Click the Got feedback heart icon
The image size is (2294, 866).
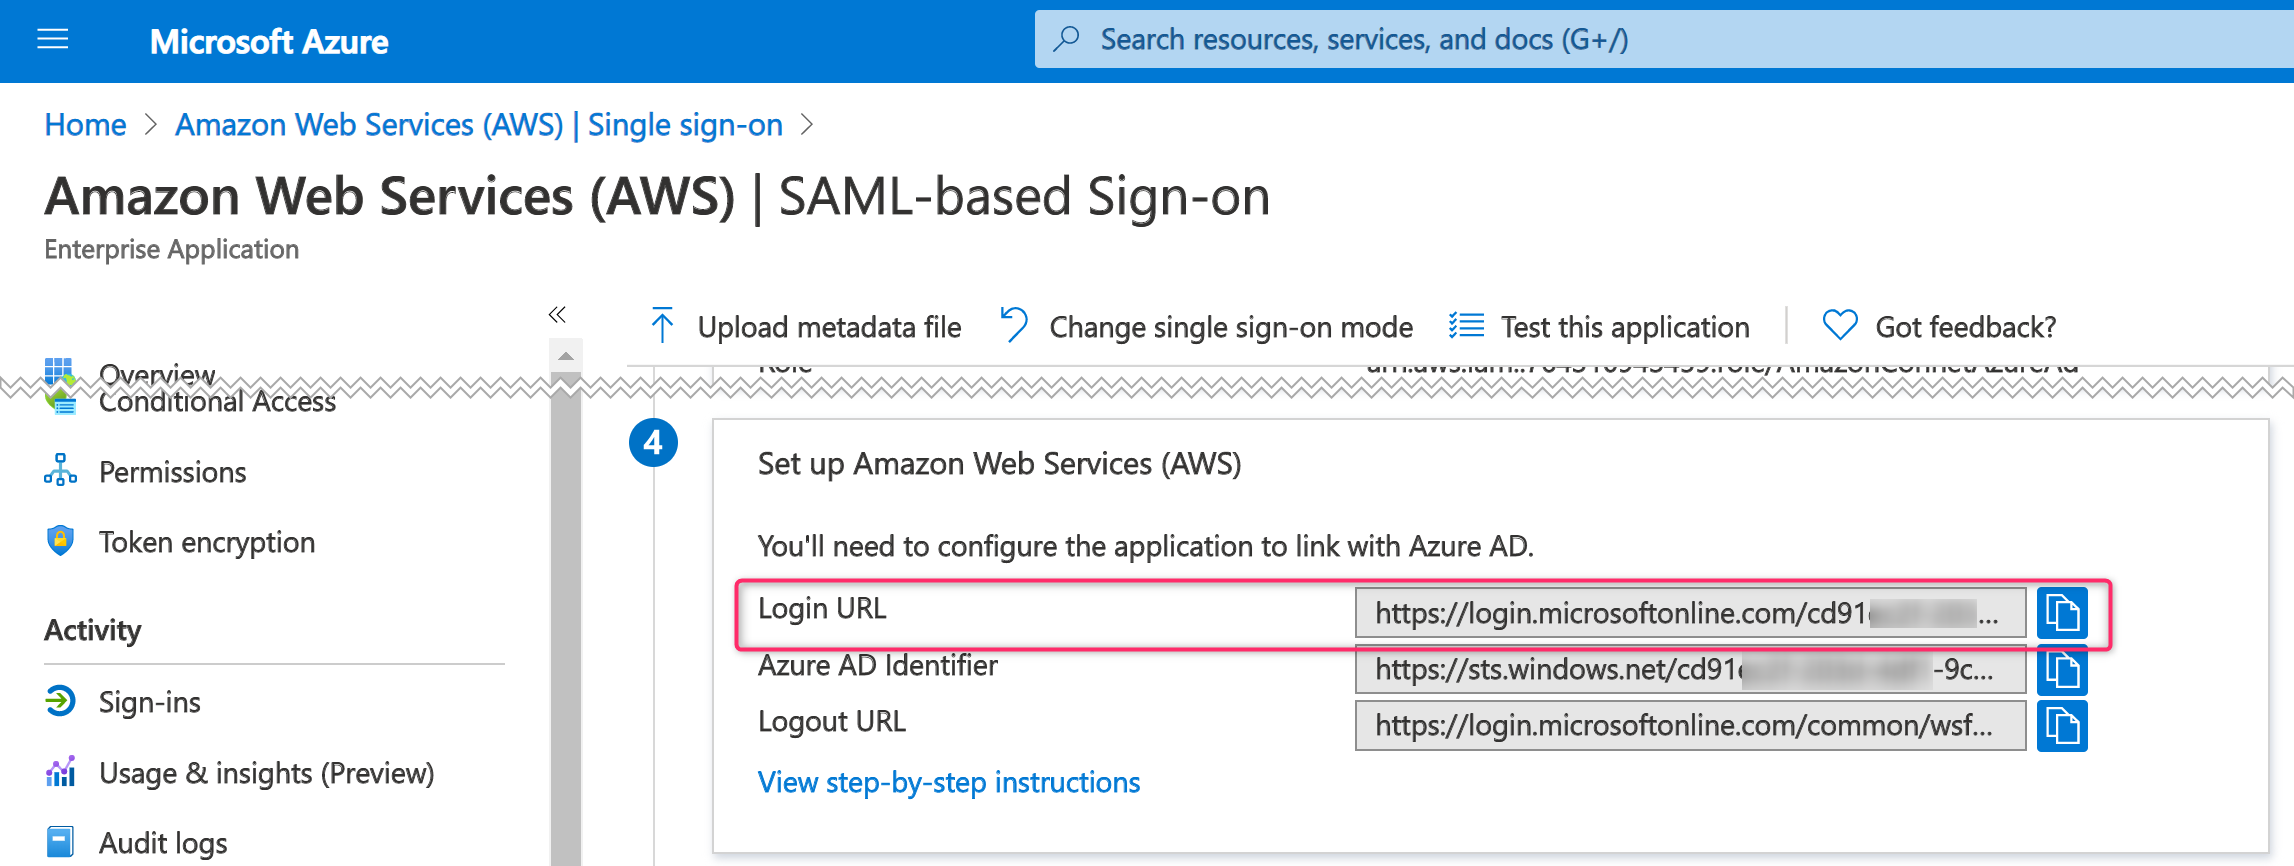coord(1839,326)
